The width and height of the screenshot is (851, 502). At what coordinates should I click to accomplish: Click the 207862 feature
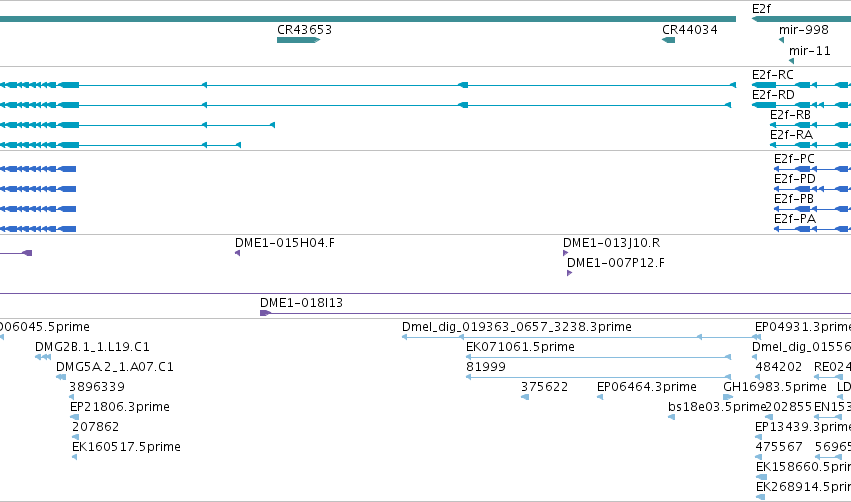pos(75,437)
